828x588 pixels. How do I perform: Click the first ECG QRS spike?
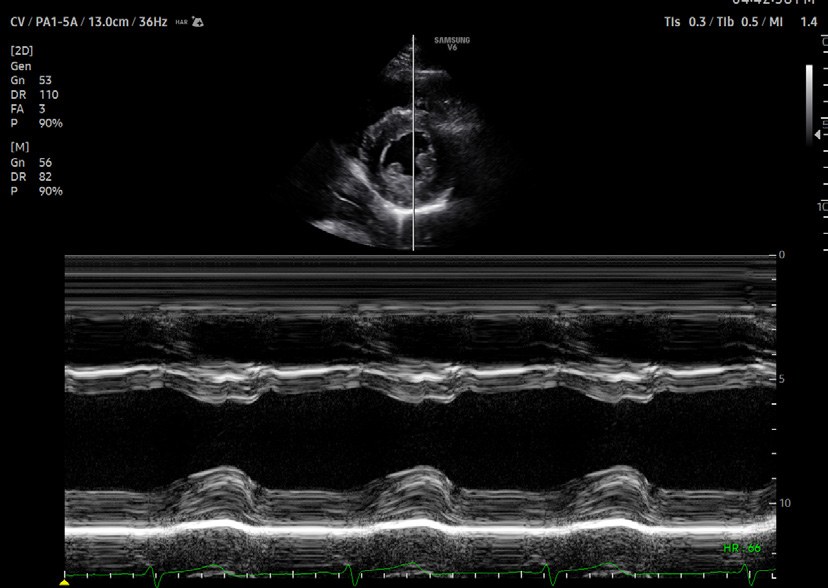(x=153, y=574)
